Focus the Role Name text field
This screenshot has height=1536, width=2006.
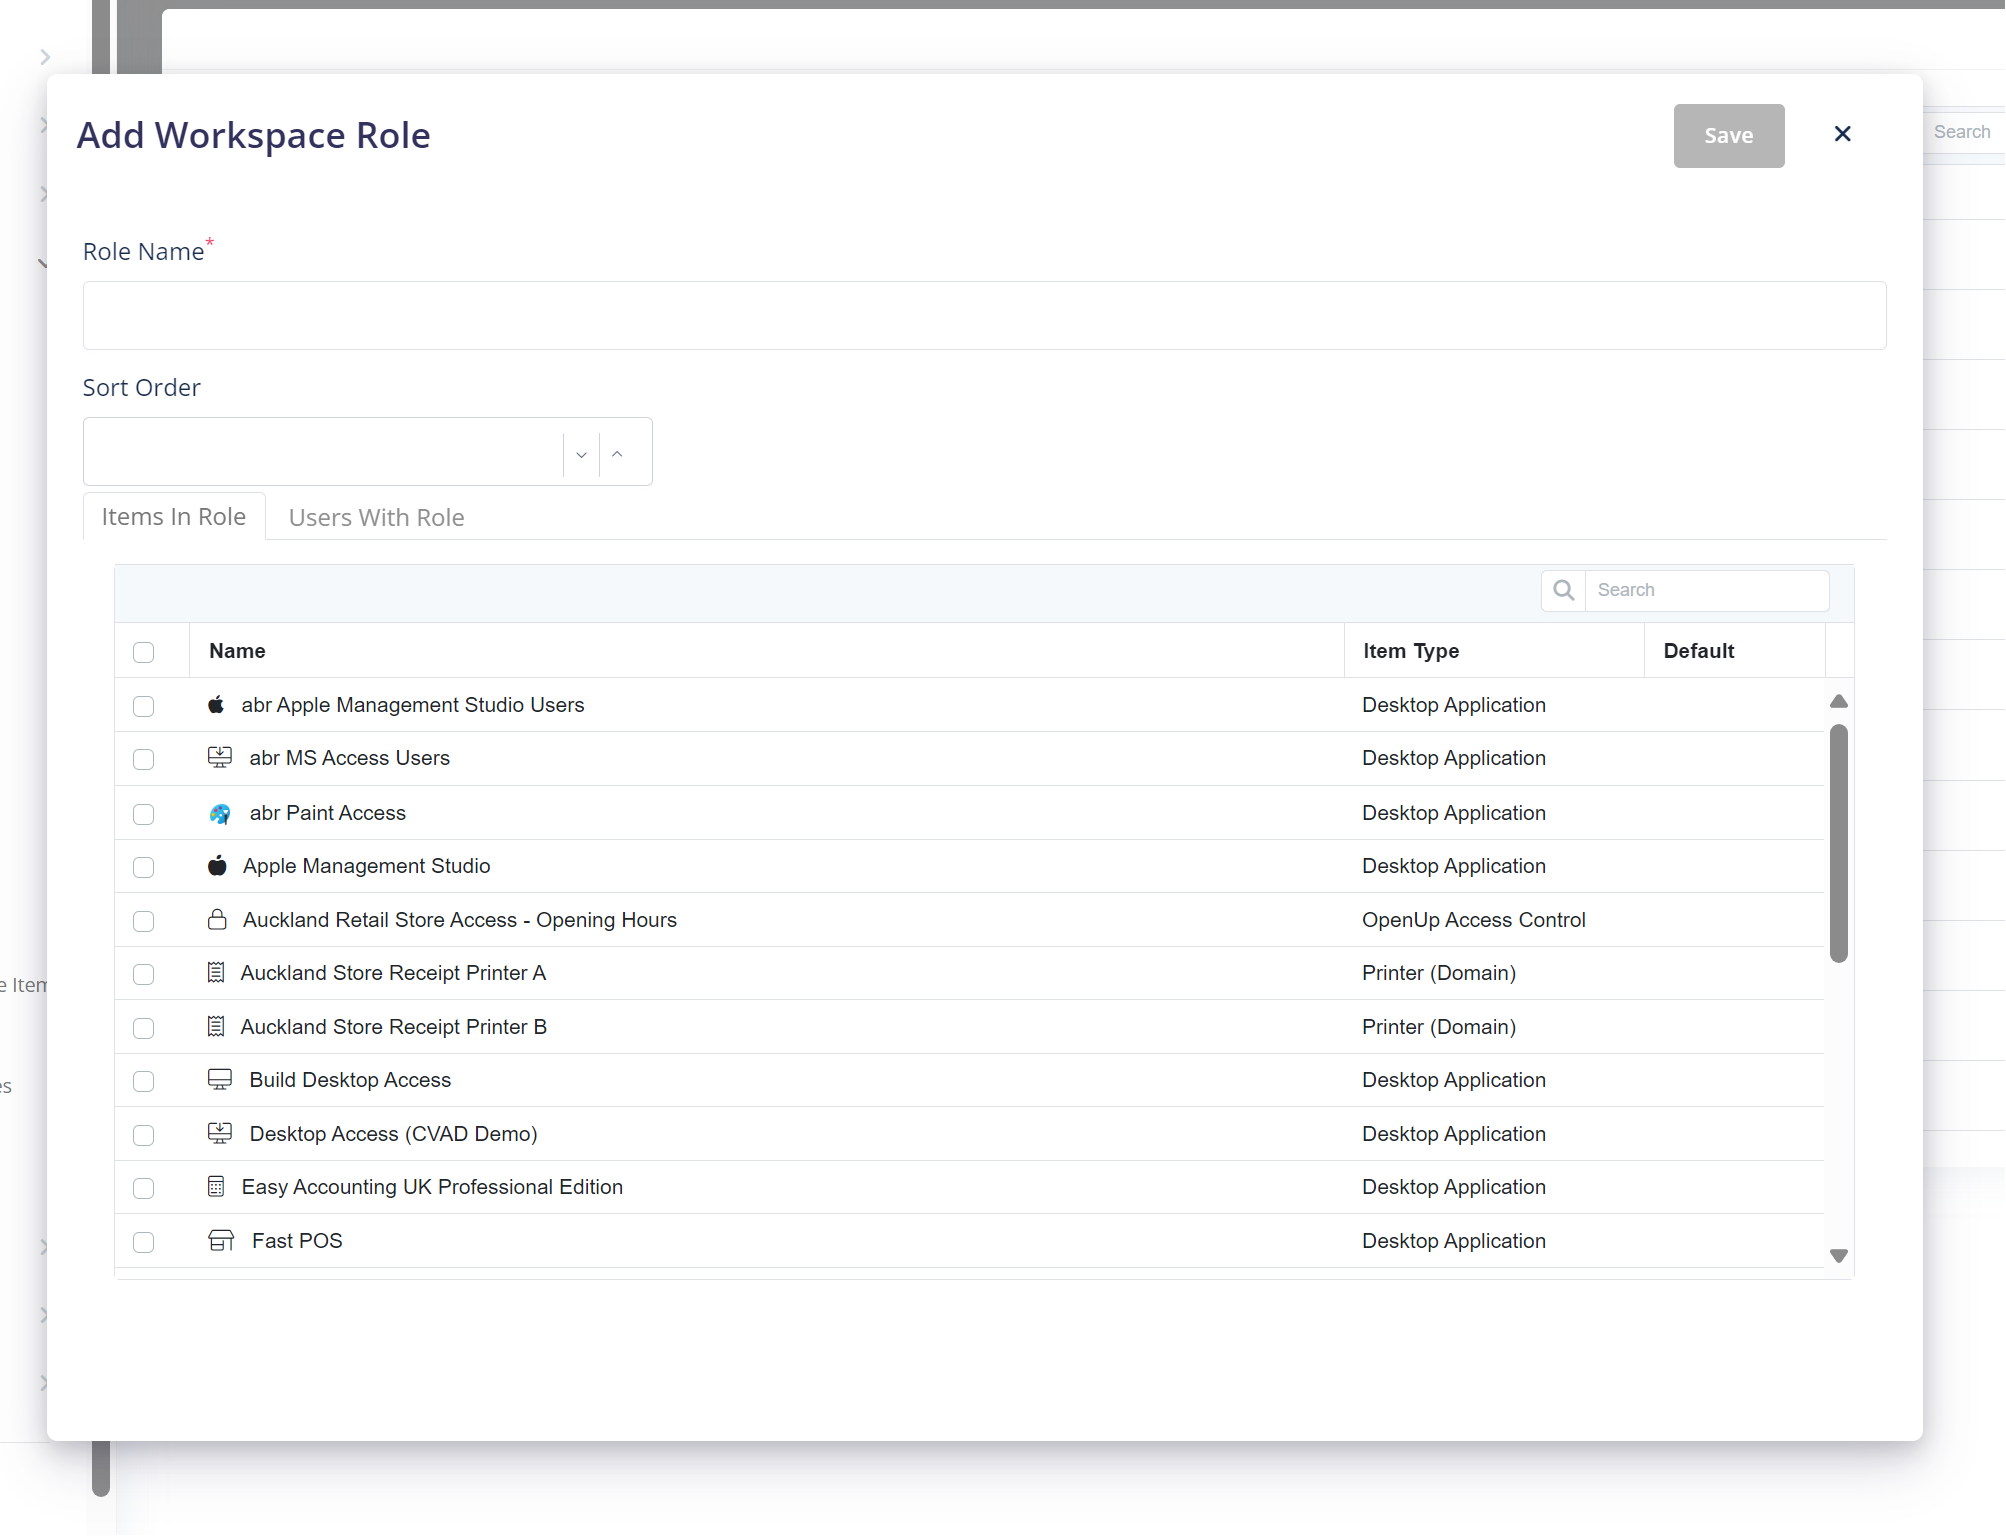[984, 316]
